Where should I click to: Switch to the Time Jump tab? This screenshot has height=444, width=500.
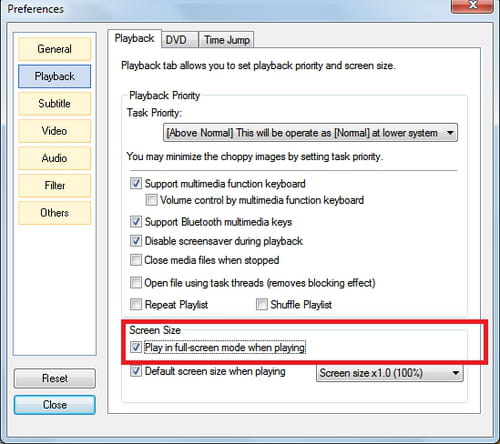point(227,40)
